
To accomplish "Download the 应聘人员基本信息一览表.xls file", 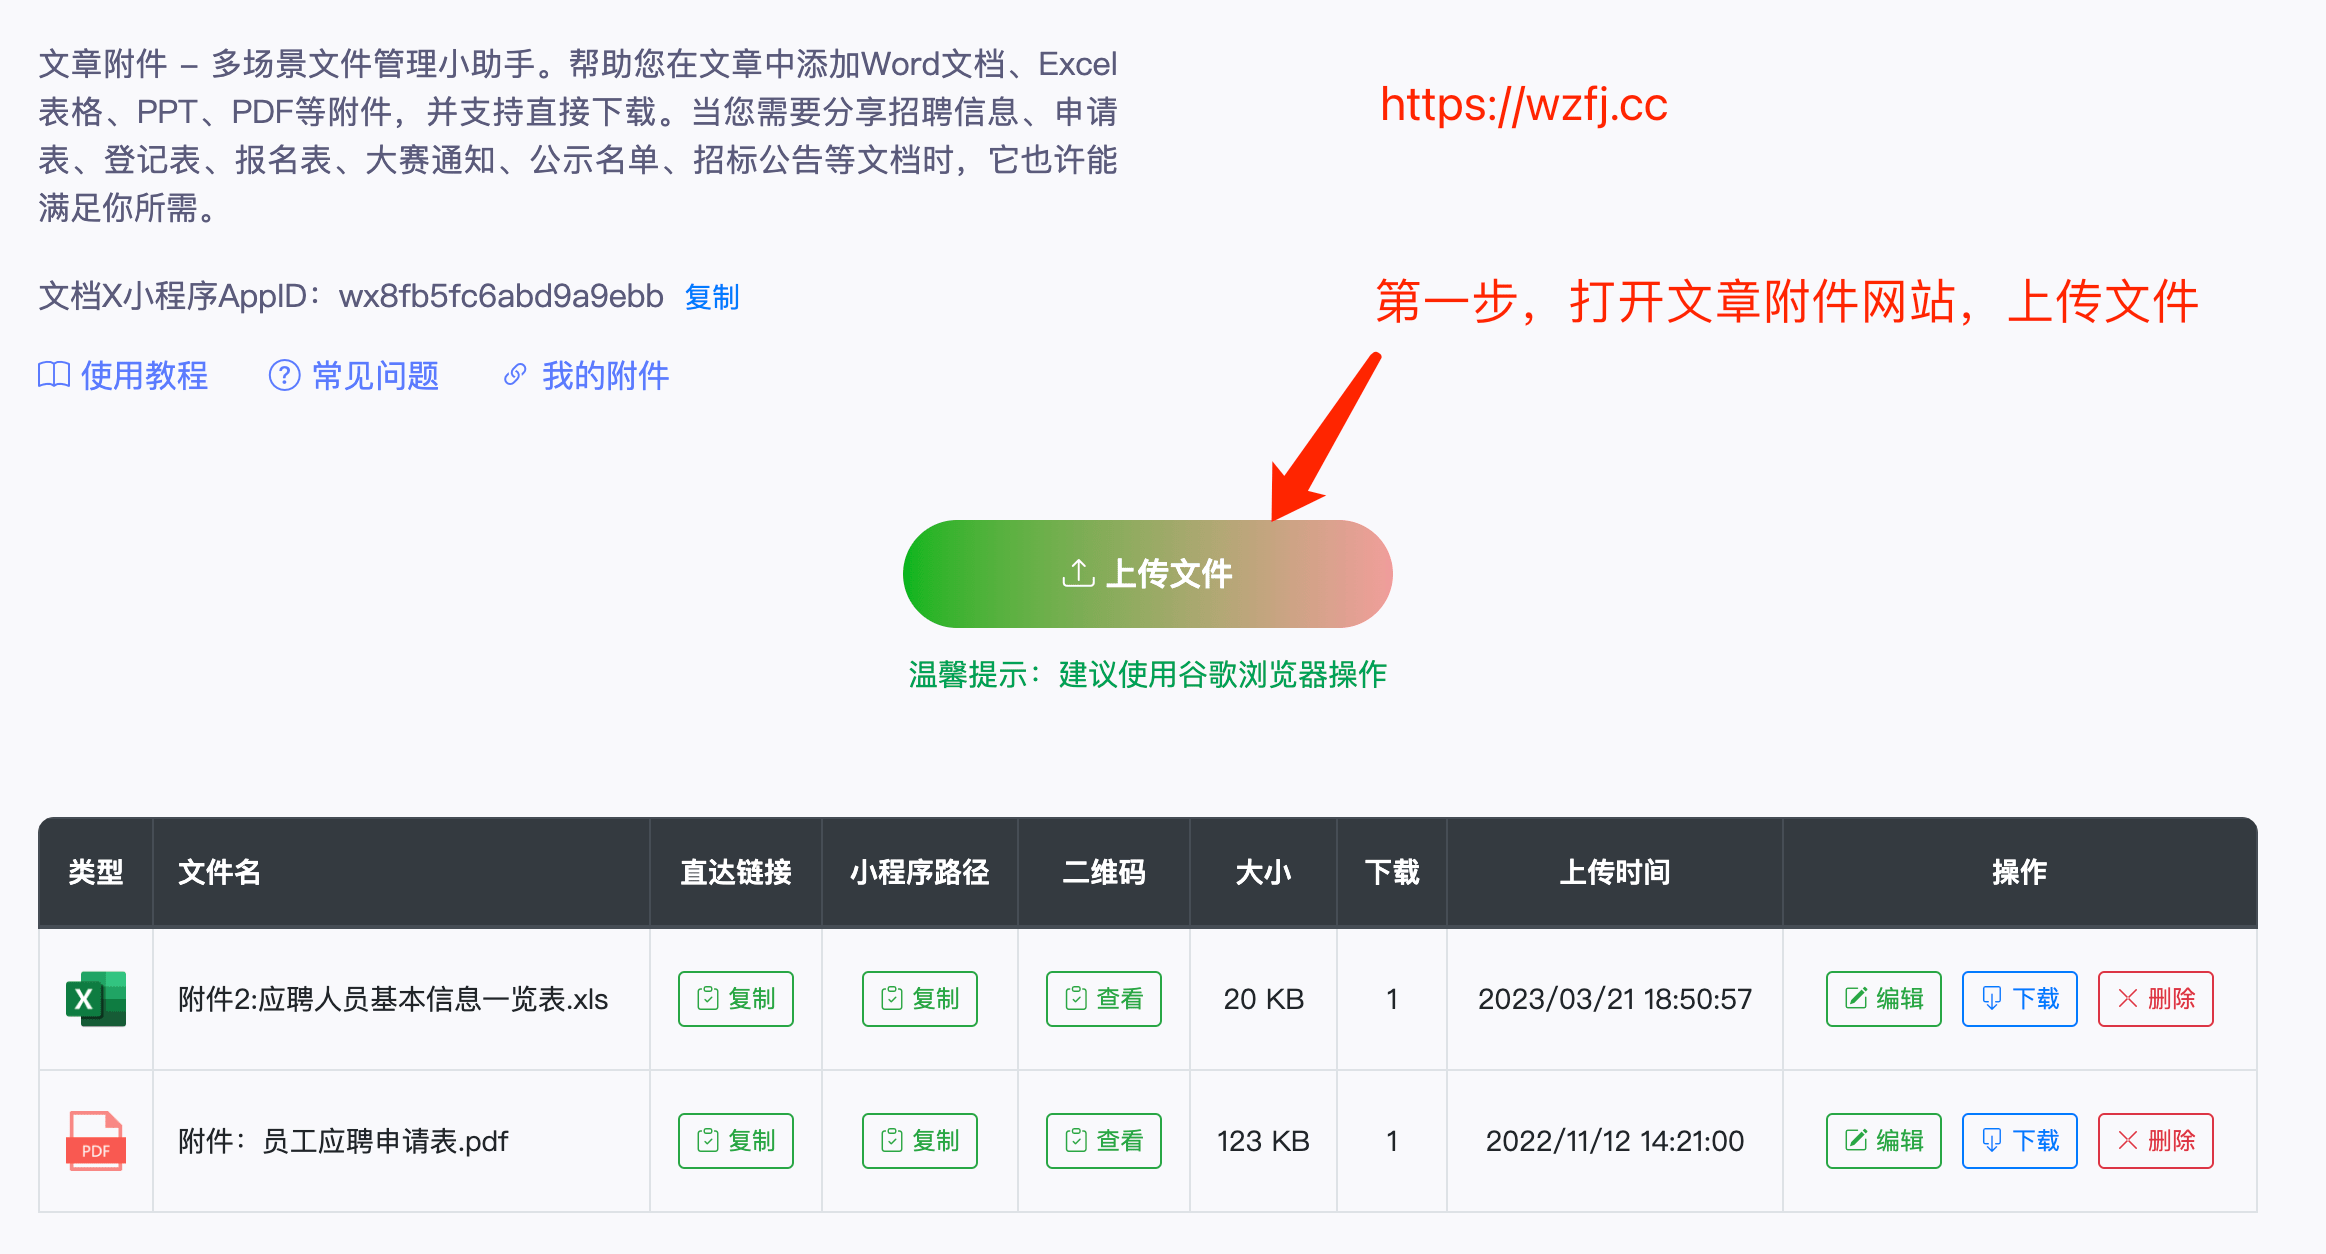I will click(2020, 999).
